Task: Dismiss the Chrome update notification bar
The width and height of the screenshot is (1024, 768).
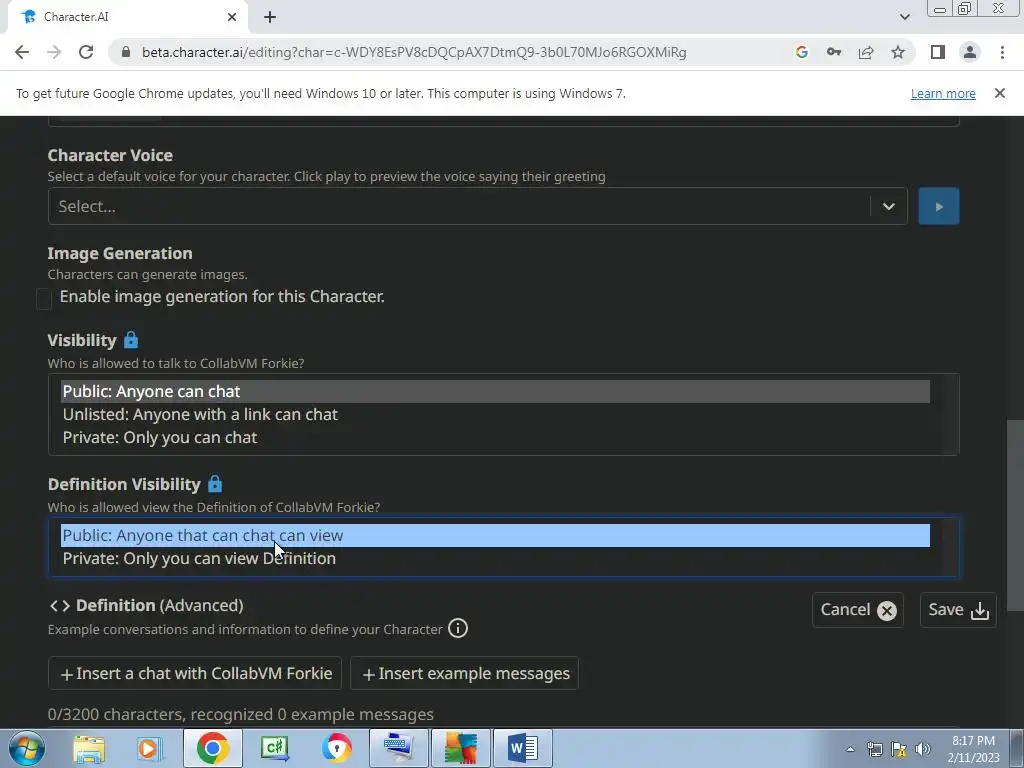Action: tap(999, 93)
